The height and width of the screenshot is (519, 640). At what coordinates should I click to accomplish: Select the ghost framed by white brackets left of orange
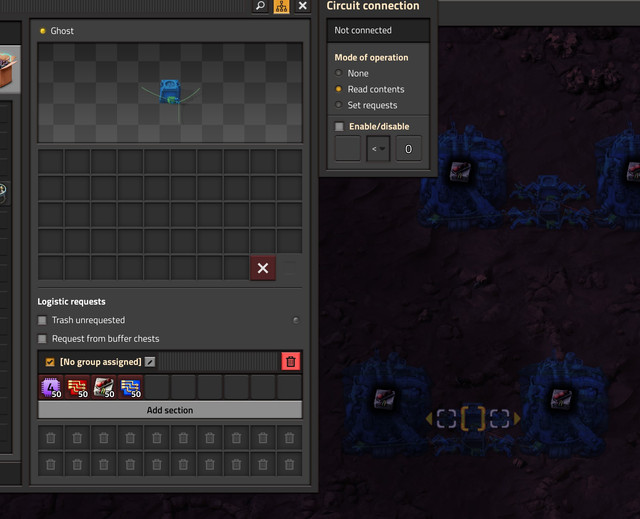pos(446,419)
